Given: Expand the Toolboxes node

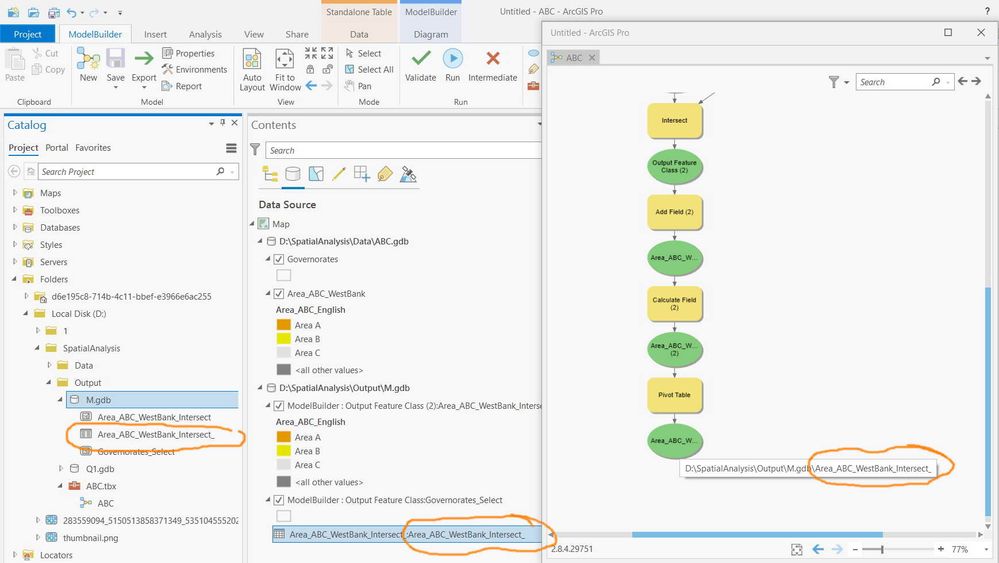Looking at the screenshot, I should point(15,210).
